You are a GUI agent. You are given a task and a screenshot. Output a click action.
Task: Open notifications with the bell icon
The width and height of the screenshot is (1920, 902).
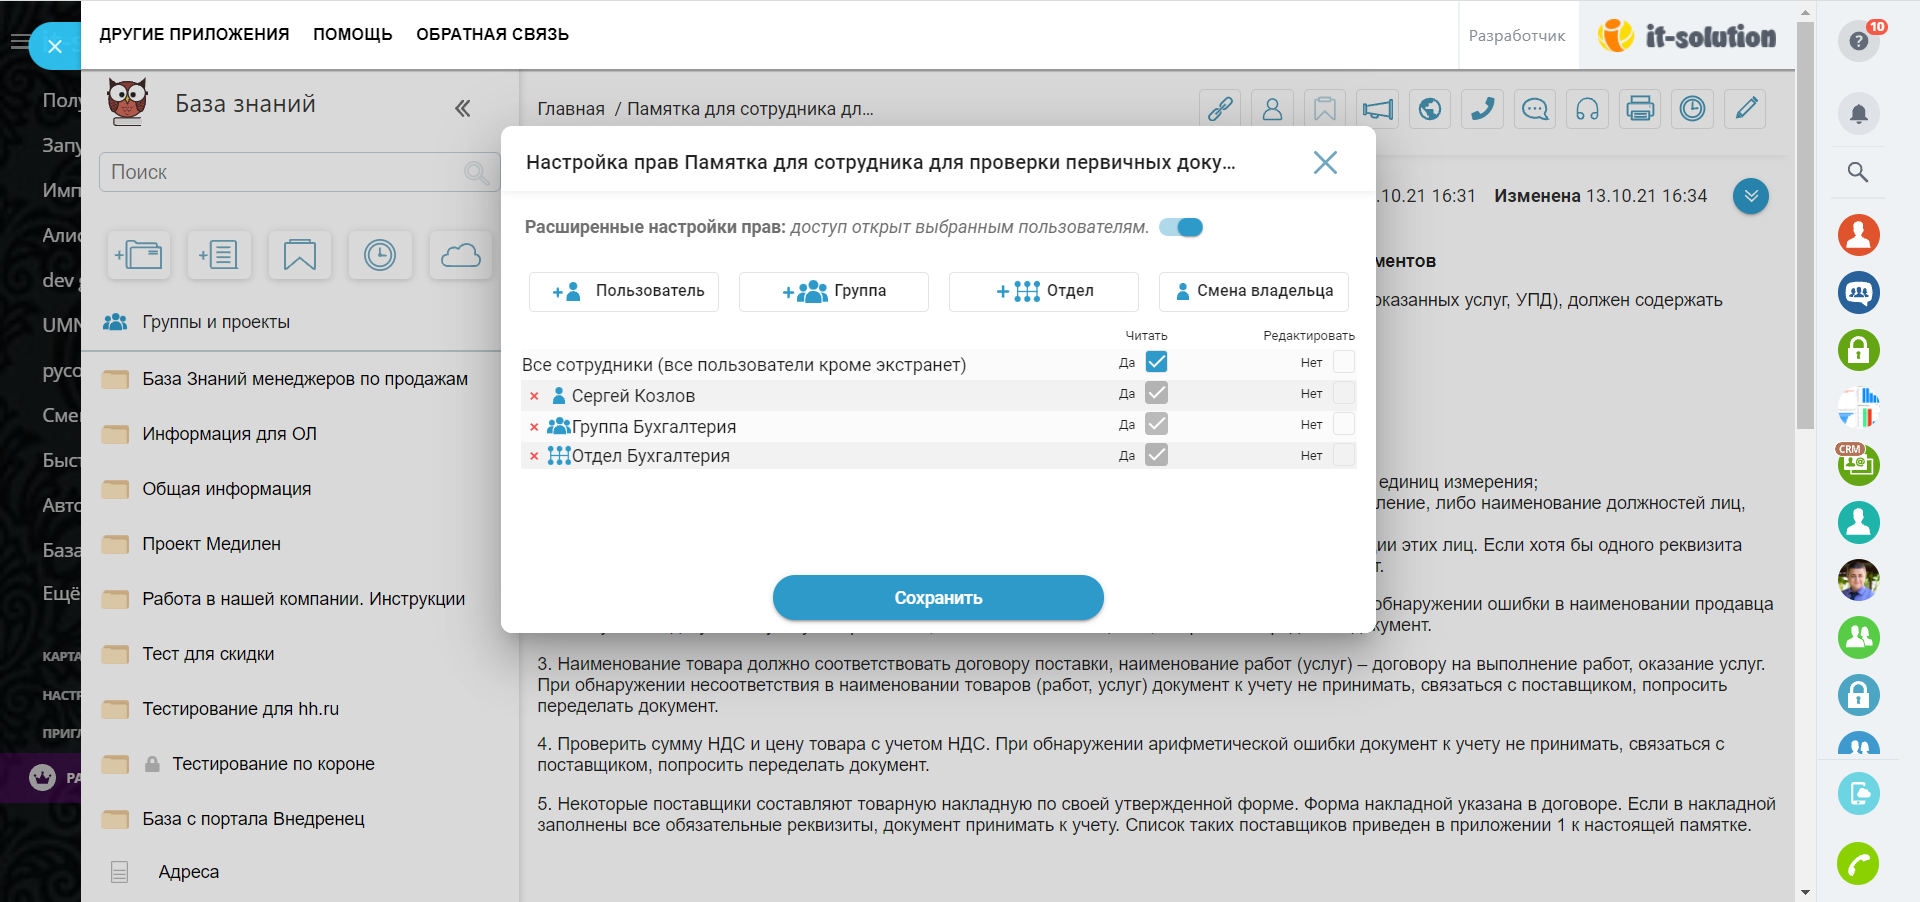click(1859, 114)
